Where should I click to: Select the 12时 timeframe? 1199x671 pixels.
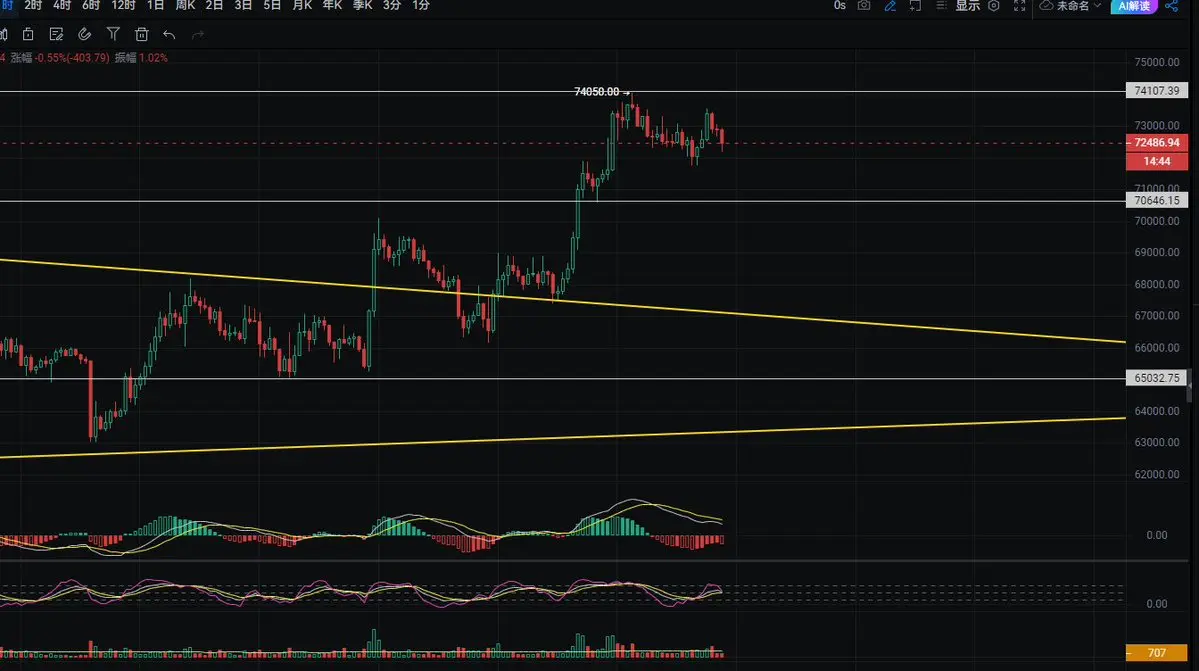pos(123,5)
